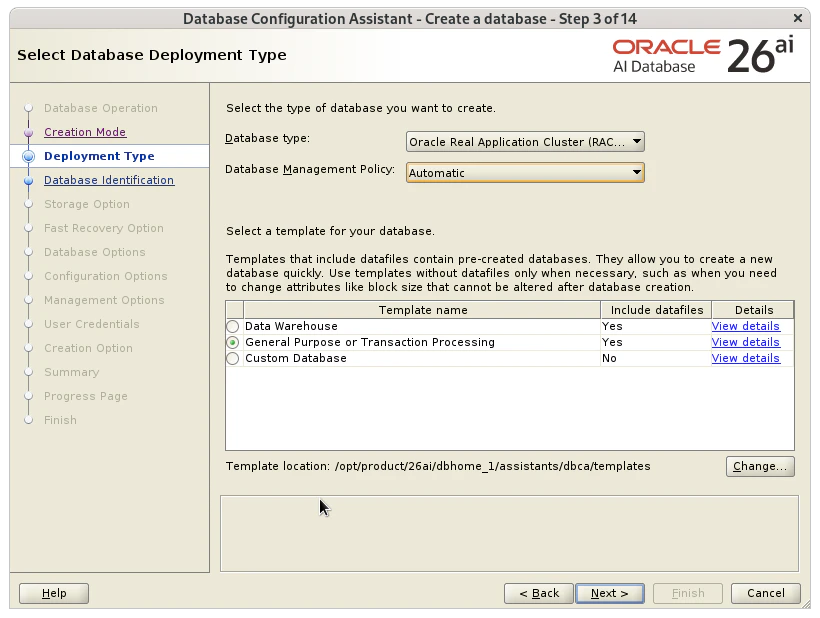Viewport: 820px width, 618px height.
Task: Click the Creation Mode step bullet icon
Action: point(29,133)
